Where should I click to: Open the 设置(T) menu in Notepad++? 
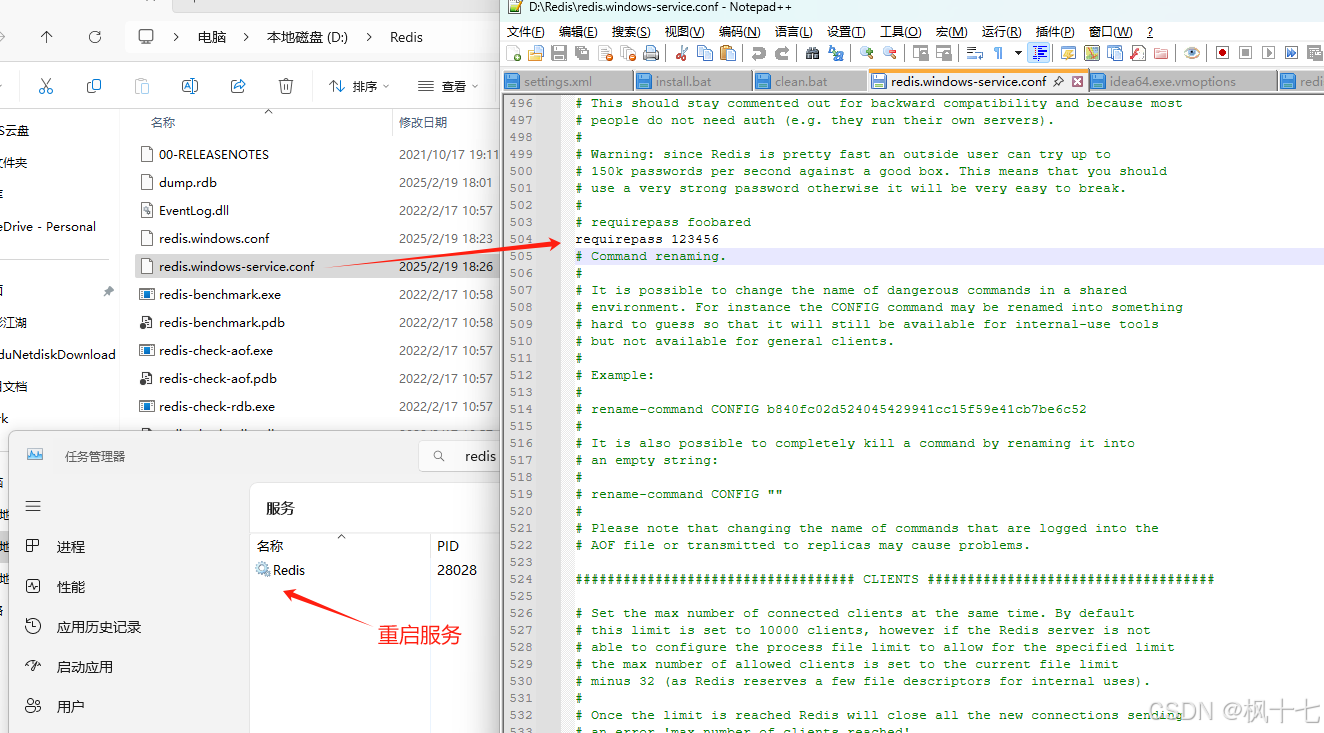[x=846, y=32]
